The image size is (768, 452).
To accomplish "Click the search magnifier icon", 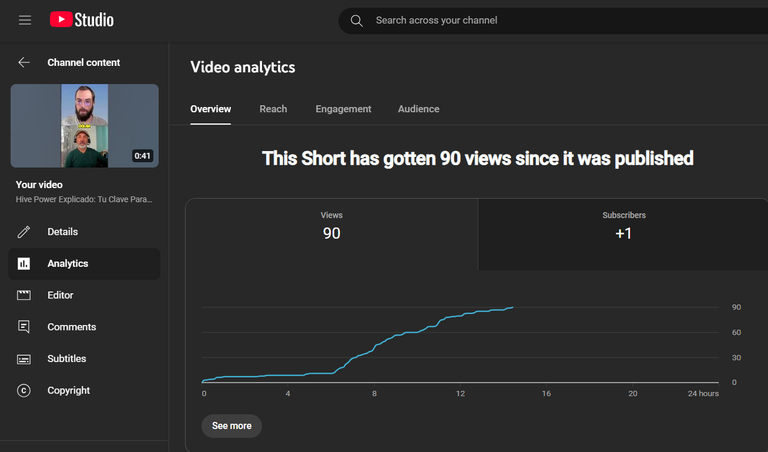I will 357,21.
